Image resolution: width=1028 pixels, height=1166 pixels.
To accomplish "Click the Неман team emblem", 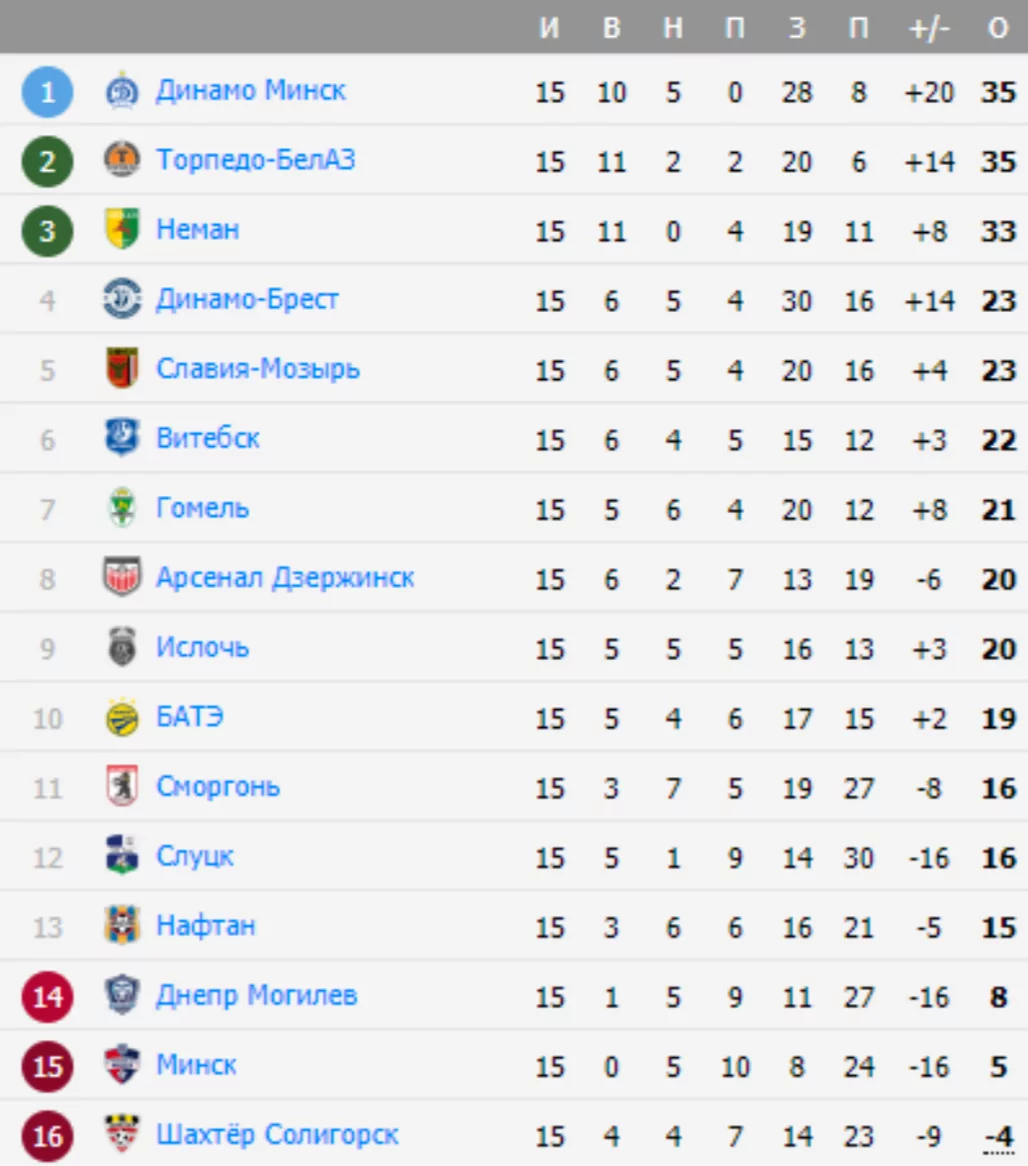I will [x=122, y=229].
